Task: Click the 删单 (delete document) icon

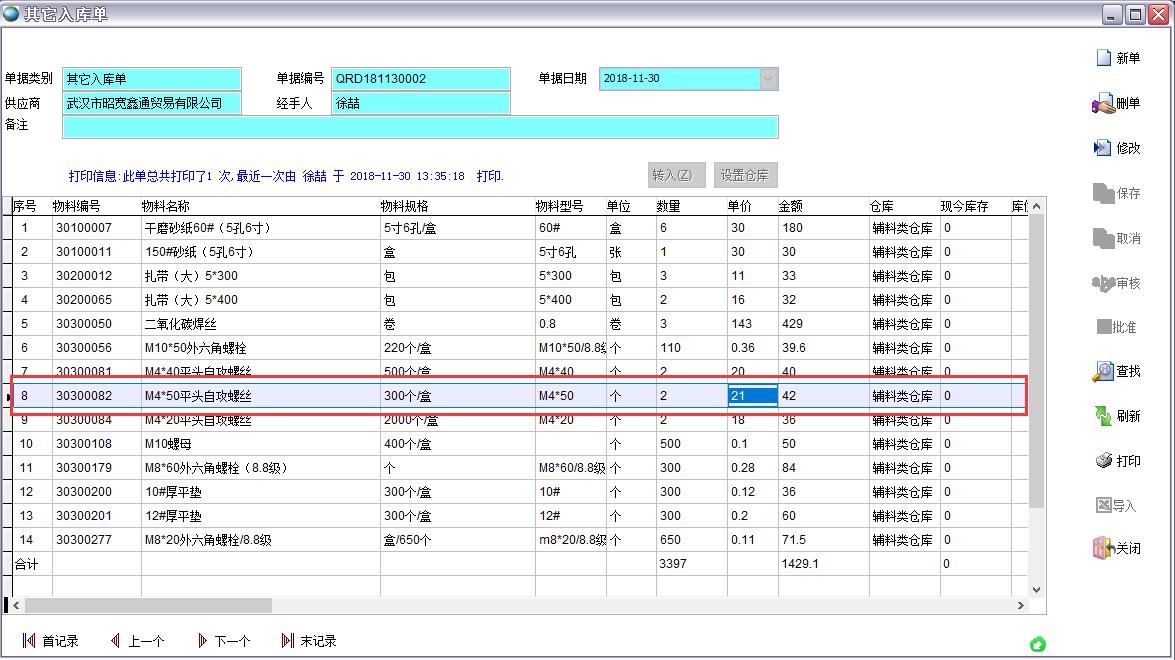Action: (1103, 103)
